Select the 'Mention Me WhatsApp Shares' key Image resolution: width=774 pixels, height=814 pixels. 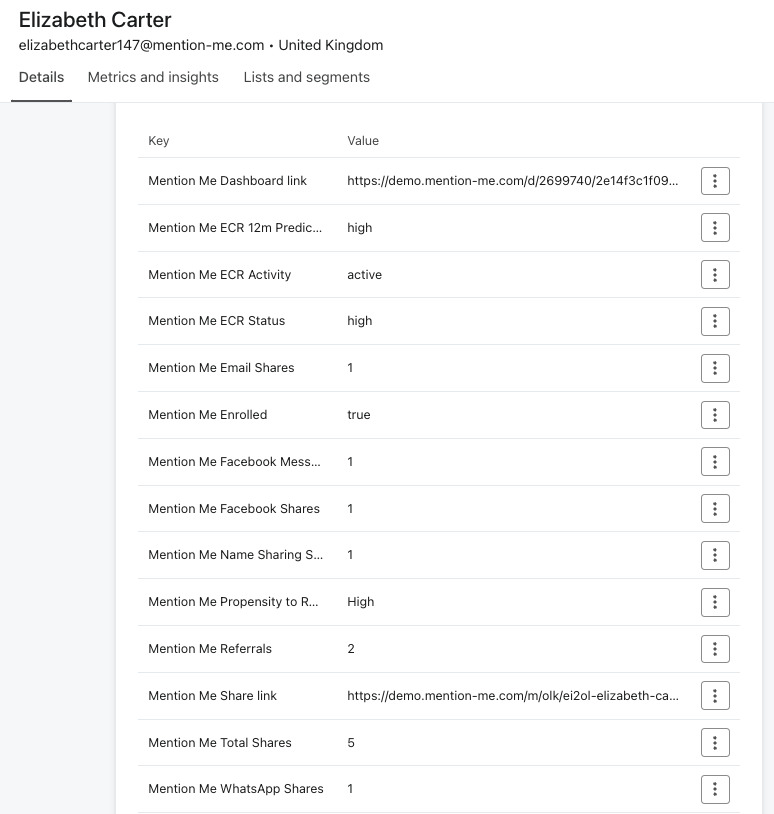(236, 789)
